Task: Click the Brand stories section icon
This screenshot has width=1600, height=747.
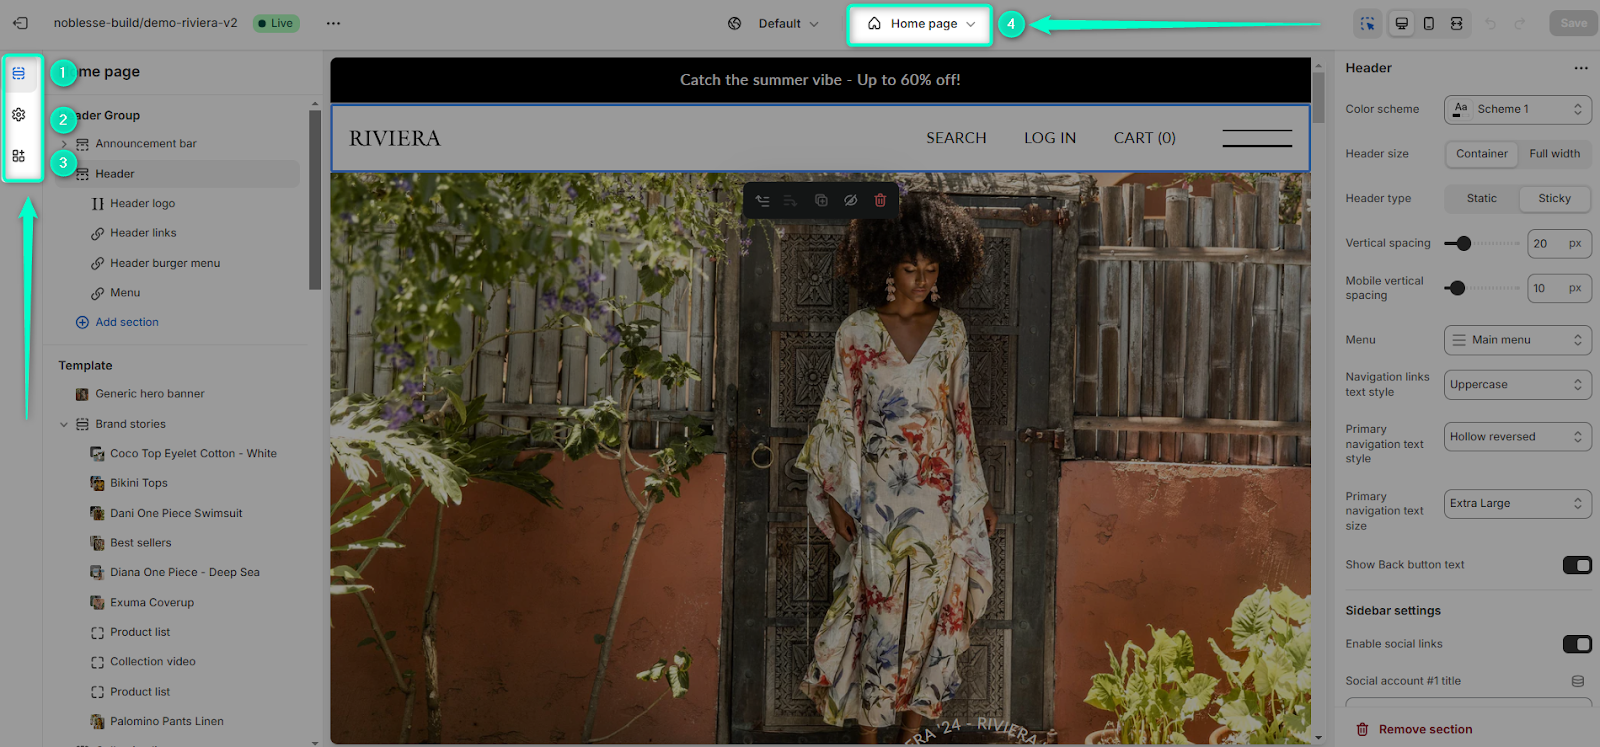Action: [82, 424]
